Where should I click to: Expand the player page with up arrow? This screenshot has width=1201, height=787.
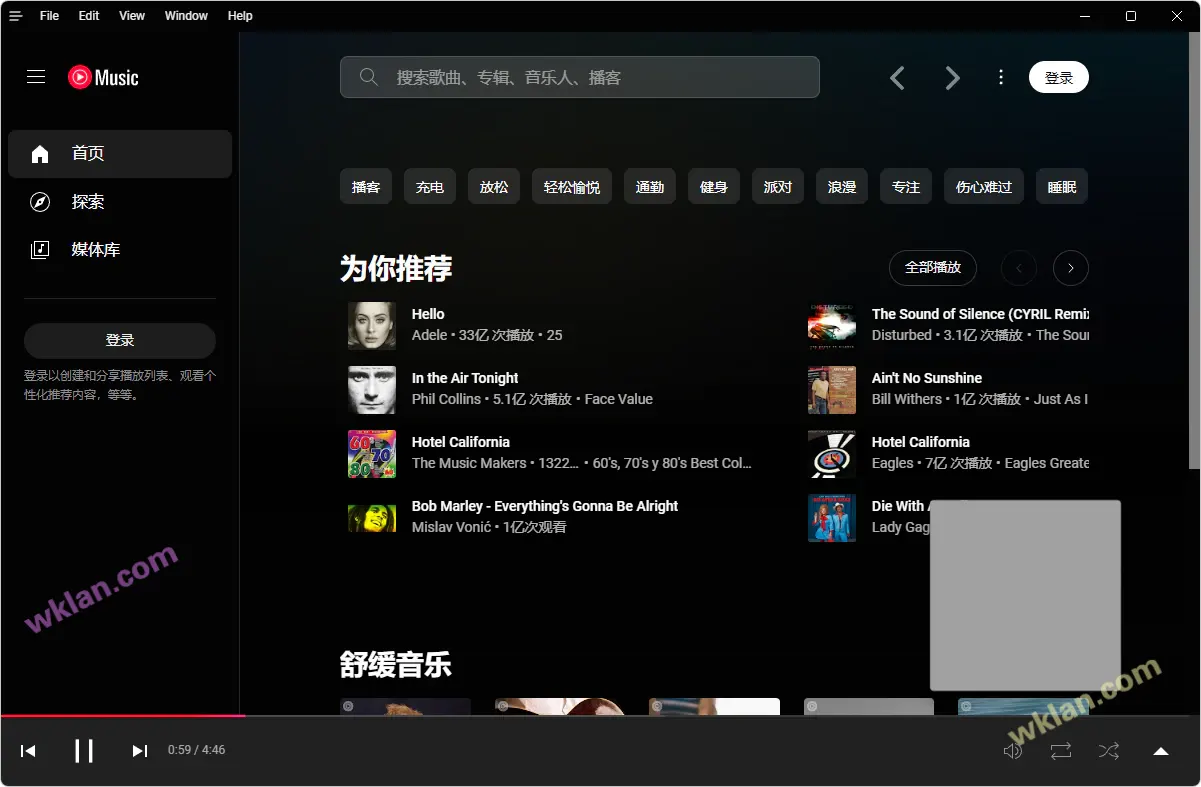click(1161, 751)
